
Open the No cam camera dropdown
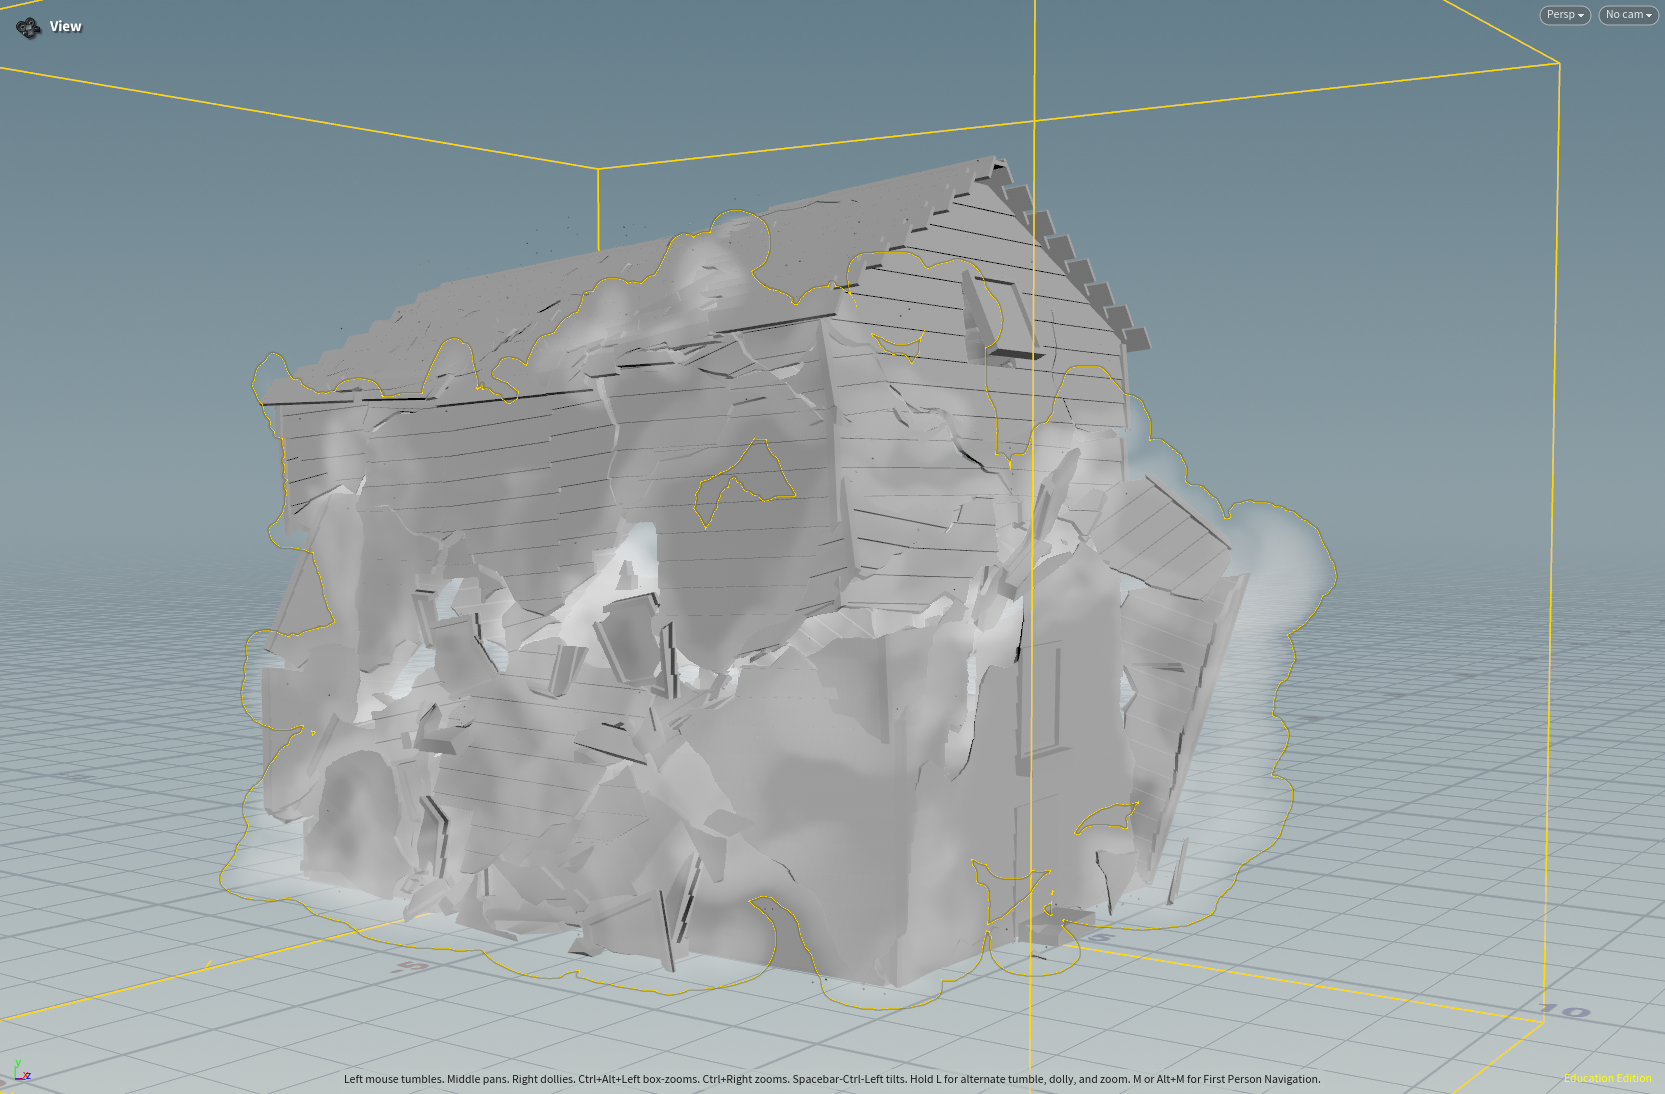[x=1628, y=15]
